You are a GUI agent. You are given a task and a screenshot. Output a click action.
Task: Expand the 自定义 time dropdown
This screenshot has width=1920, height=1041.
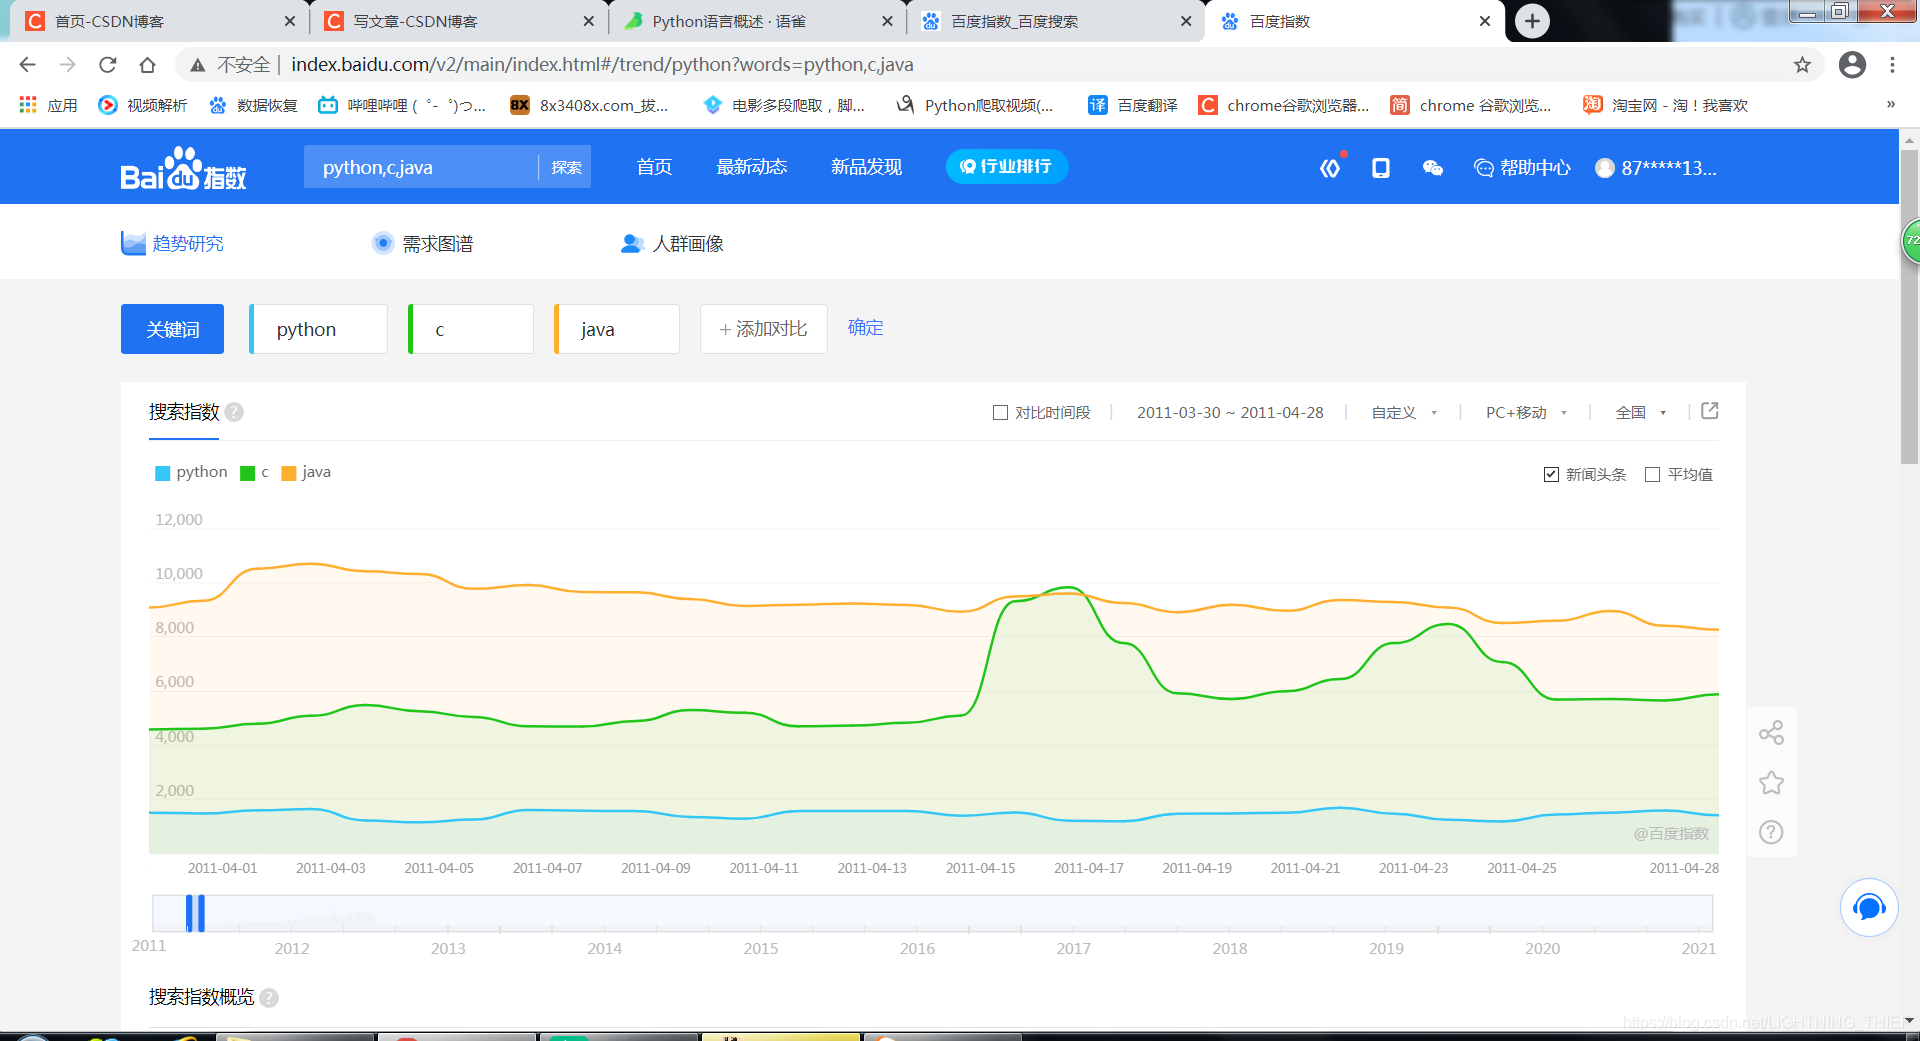(1404, 413)
